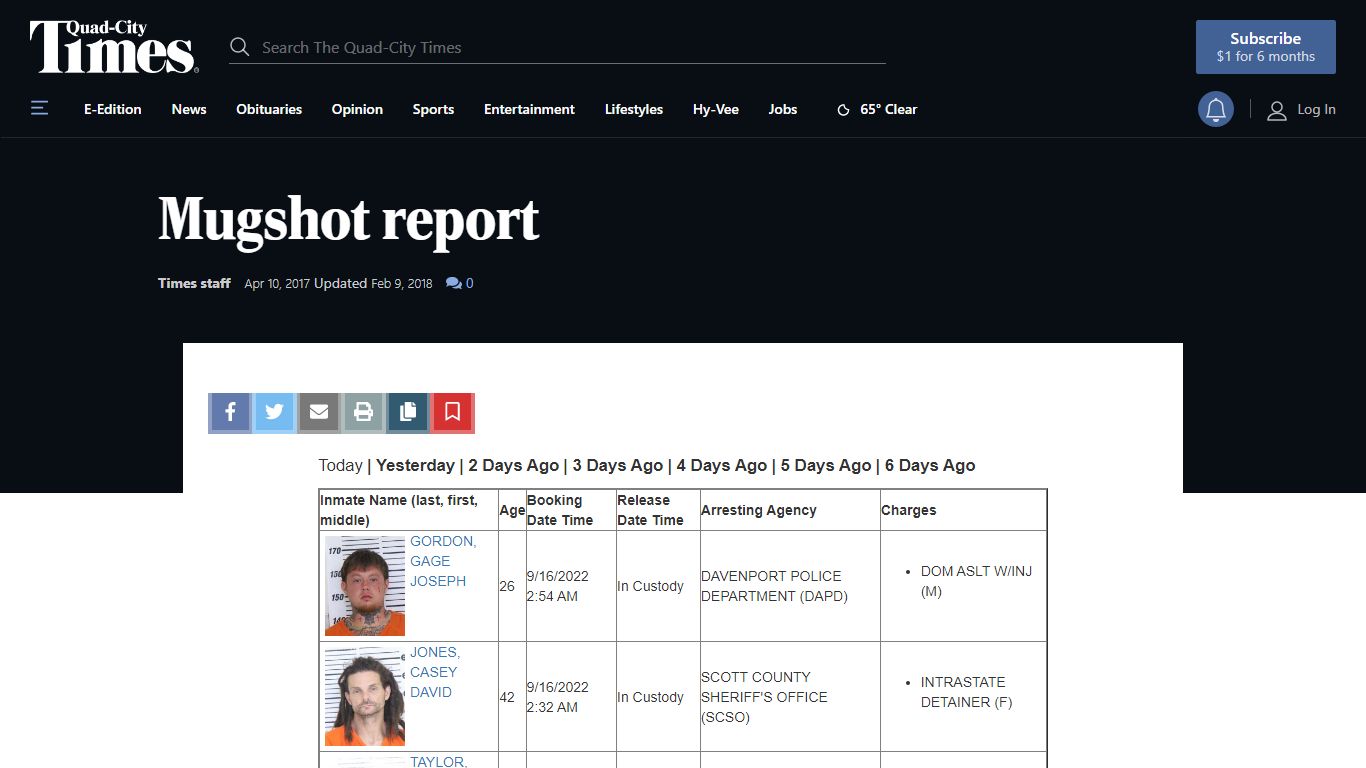The height and width of the screenshot is (768, 1366).
Task: Print the mugshot report
Action: [x=363, y=412]
